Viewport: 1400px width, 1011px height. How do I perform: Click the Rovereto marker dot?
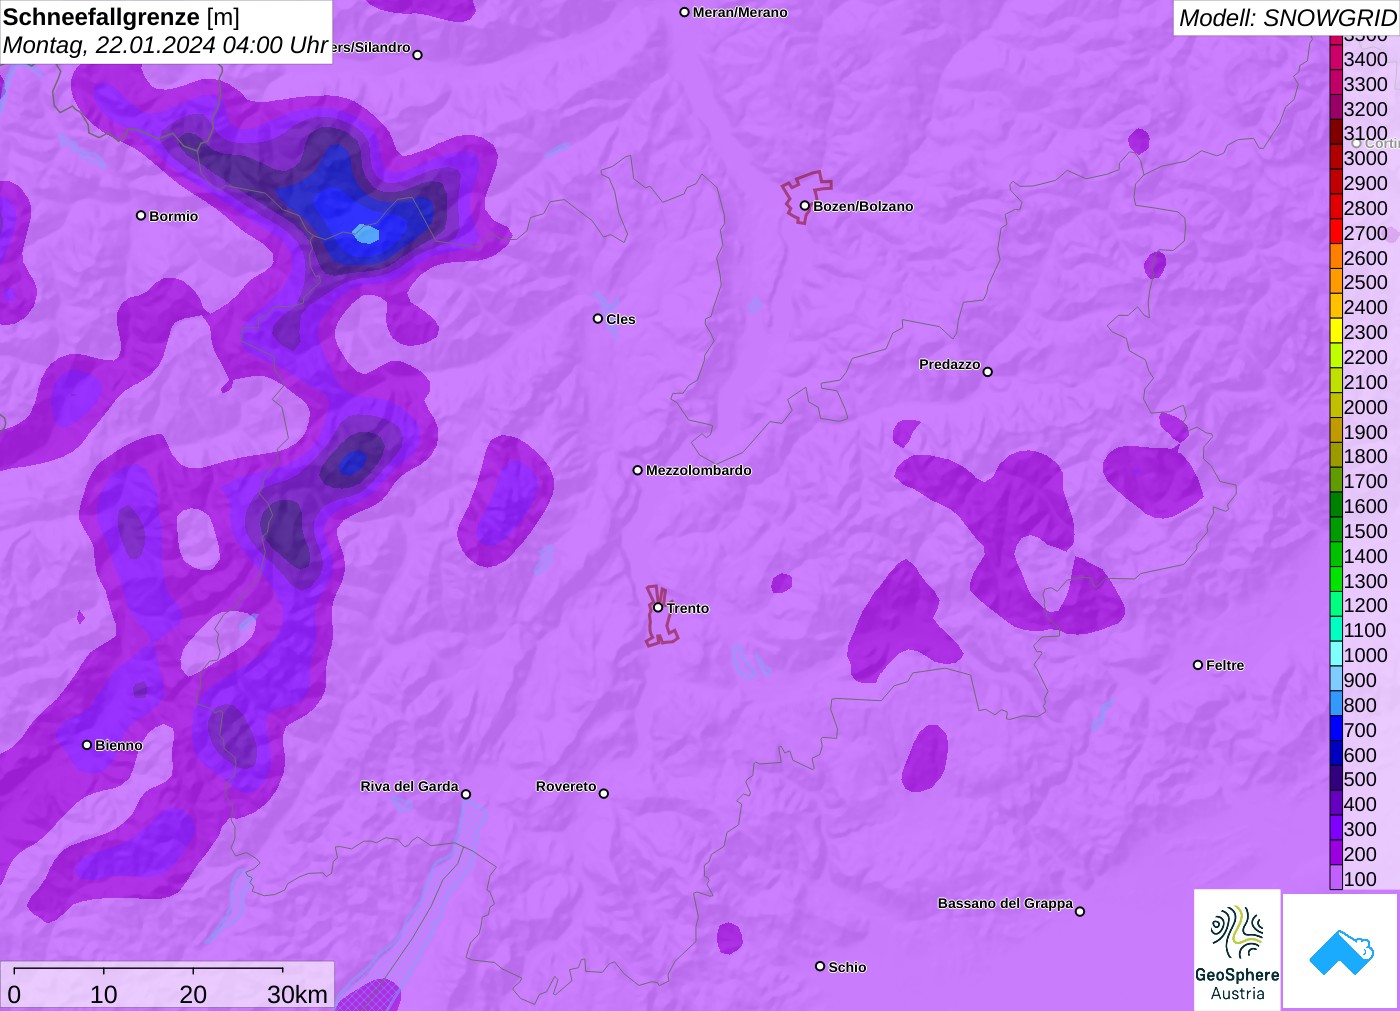[x=604, y=794]
